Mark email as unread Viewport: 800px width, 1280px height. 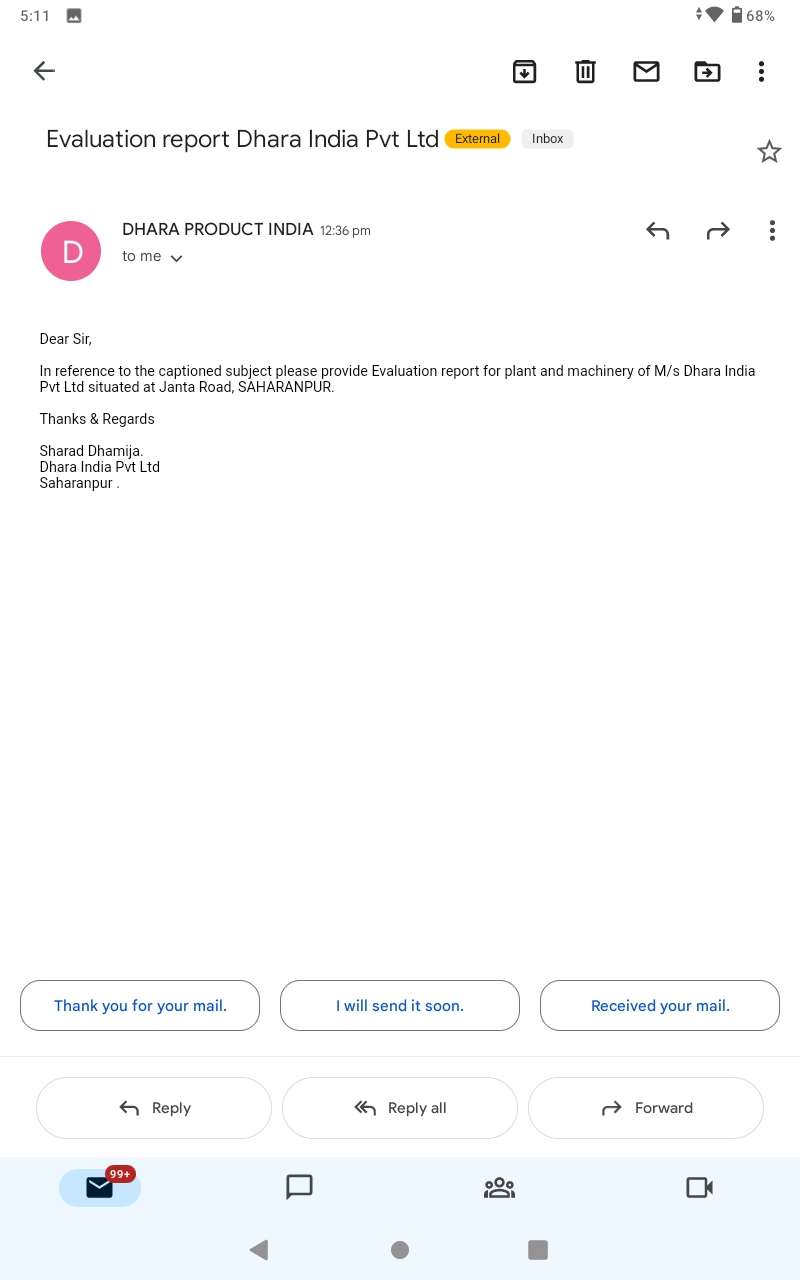click(x=646, y=71)
